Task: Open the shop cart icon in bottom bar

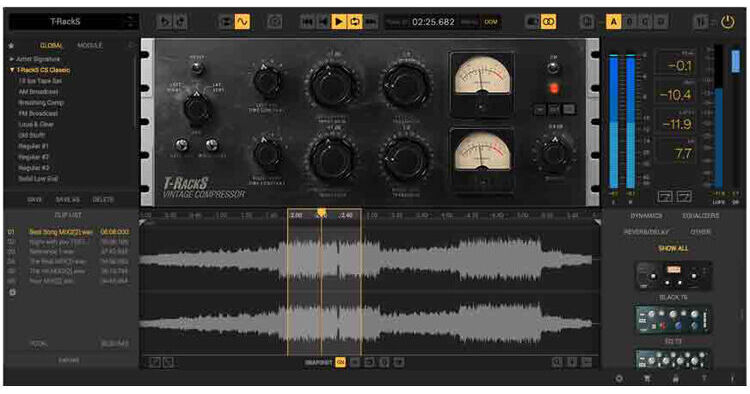Action: click(647, 378)
